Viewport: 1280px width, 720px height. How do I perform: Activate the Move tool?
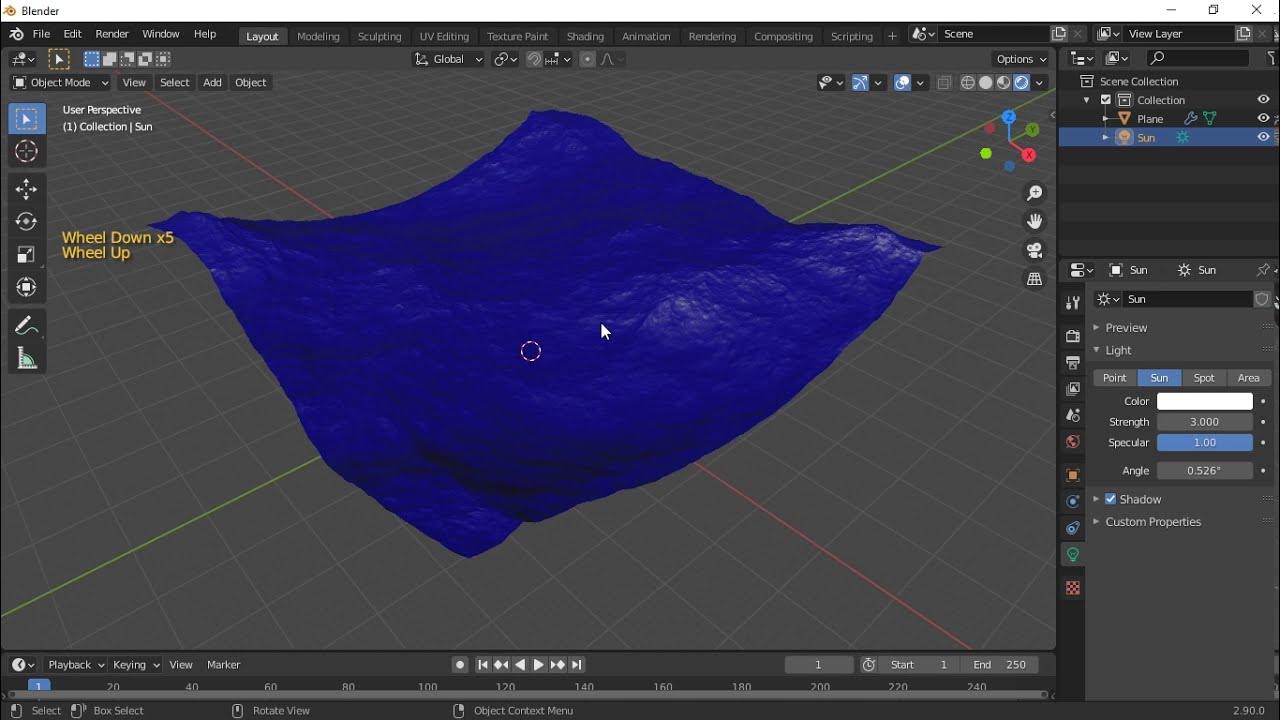(x=27, y=189)
